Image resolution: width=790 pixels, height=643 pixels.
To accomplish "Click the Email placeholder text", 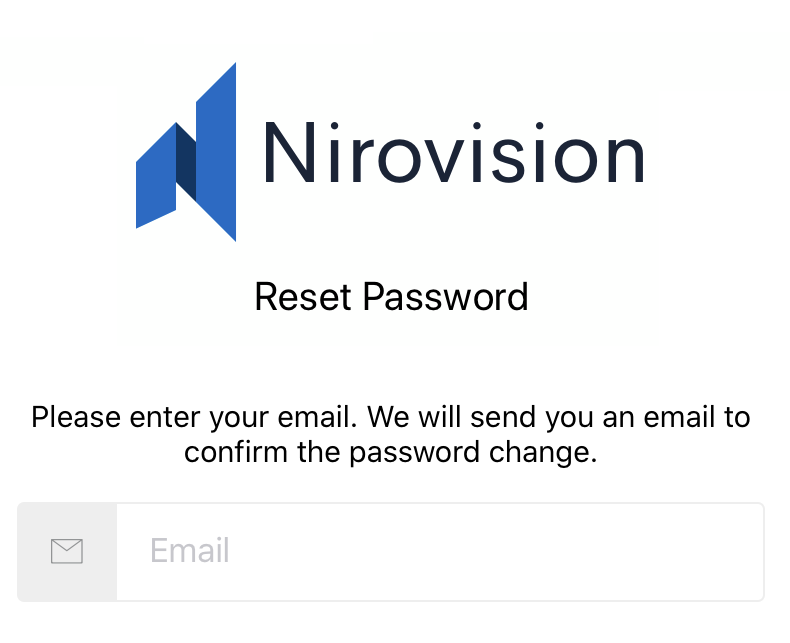I will (190, 551).
